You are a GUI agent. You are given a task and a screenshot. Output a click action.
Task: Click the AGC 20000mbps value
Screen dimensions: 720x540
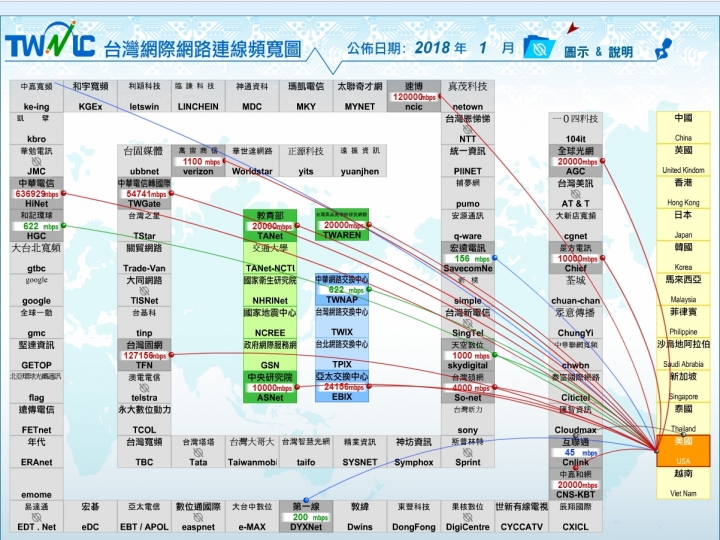tap(577, 162)
